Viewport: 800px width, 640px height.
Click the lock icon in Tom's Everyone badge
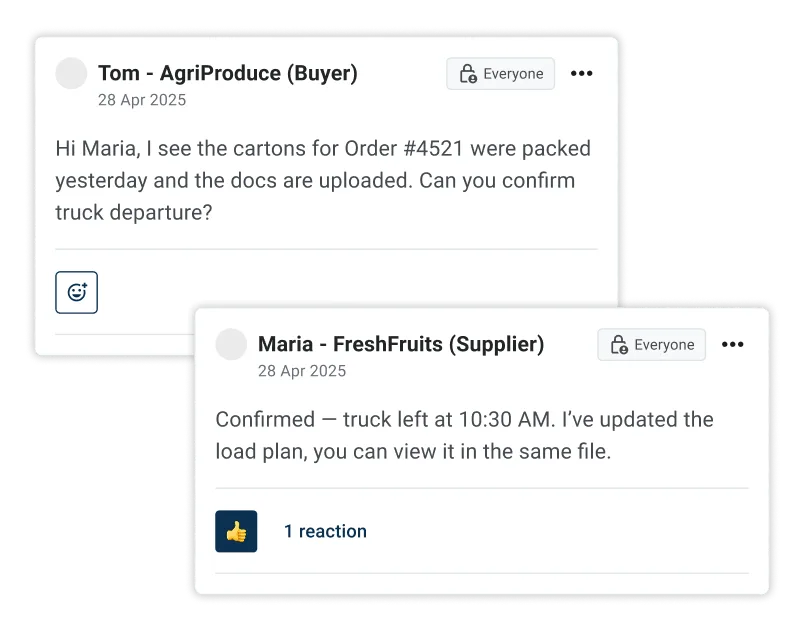[x=467, y=74]
